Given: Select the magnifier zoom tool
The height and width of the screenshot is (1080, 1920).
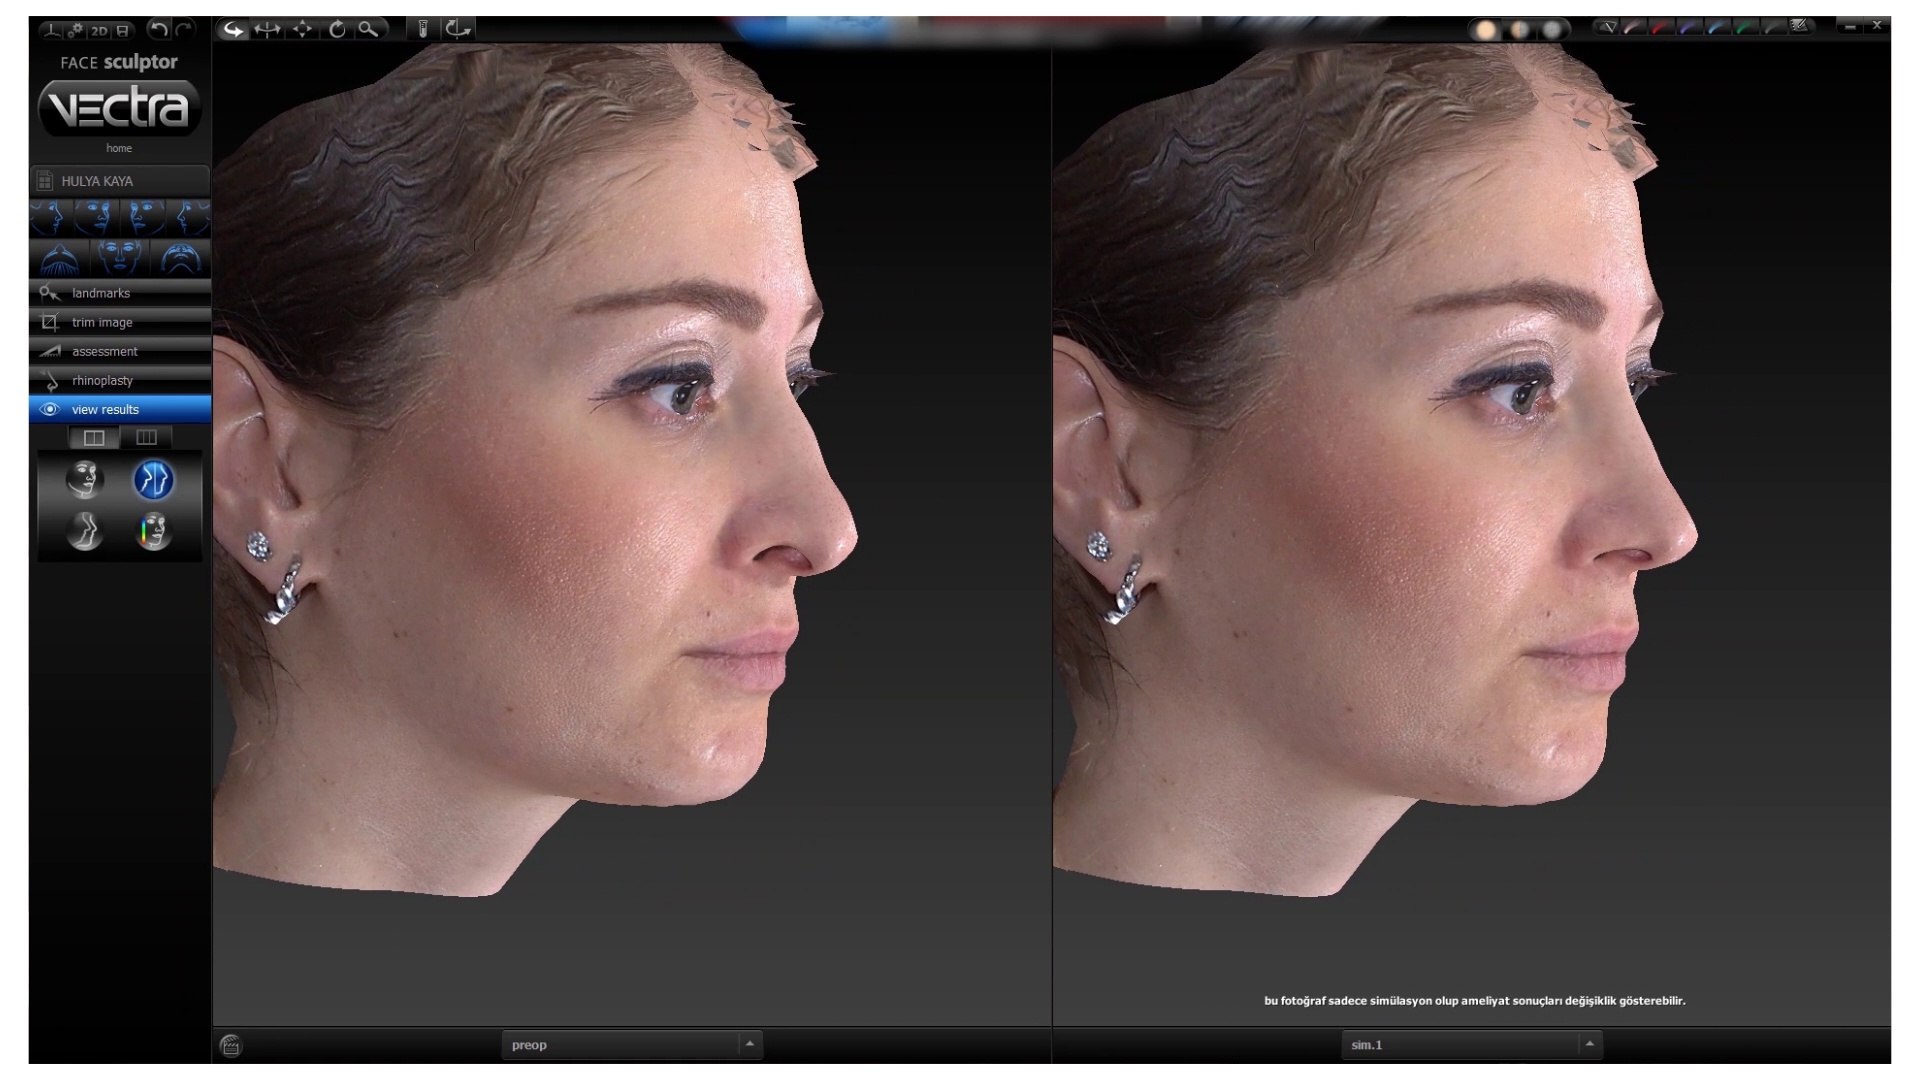Looking at the screenshot, I should pyautogui.click(x=369, y=29).
